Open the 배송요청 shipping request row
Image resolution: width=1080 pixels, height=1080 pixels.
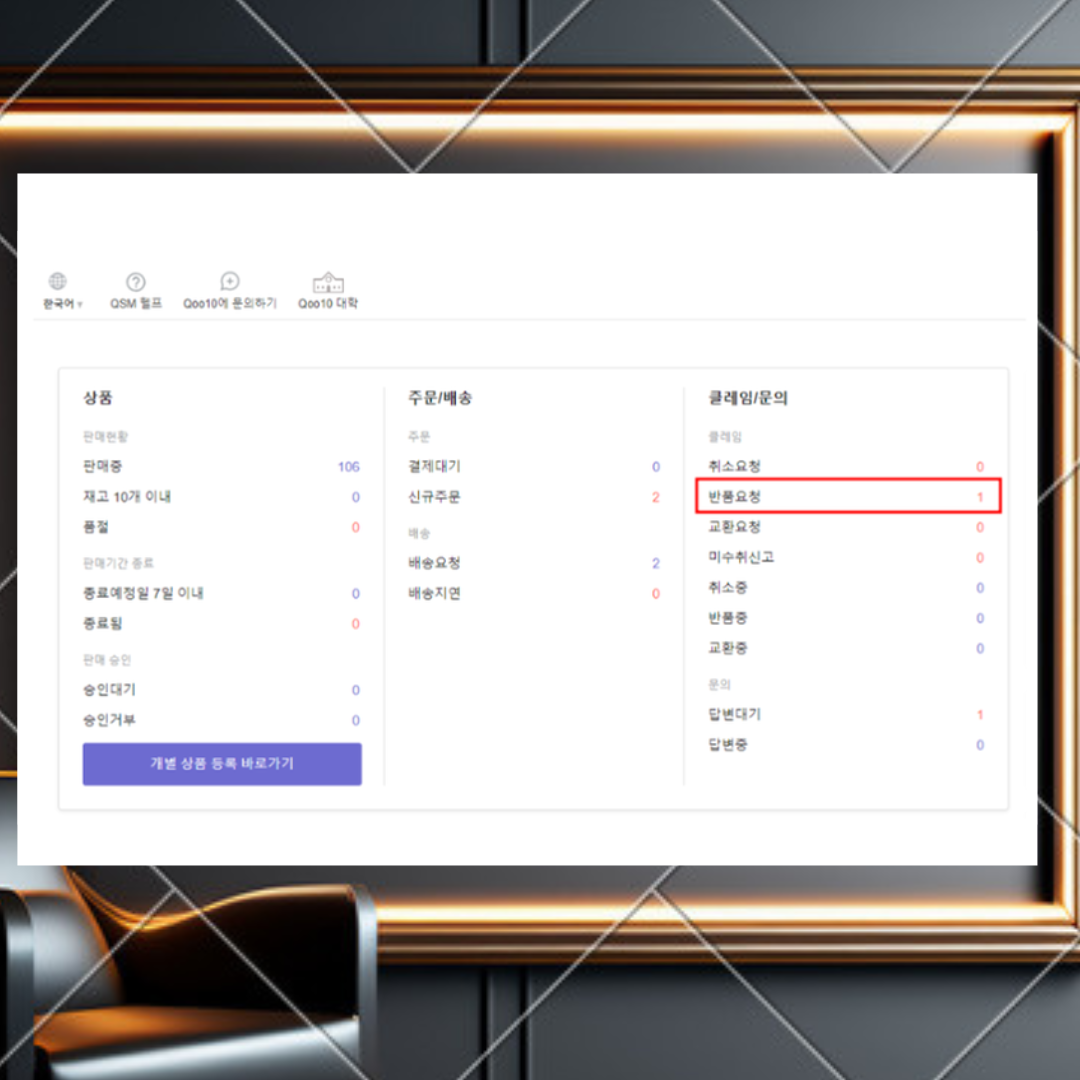[x=534, y=563]
